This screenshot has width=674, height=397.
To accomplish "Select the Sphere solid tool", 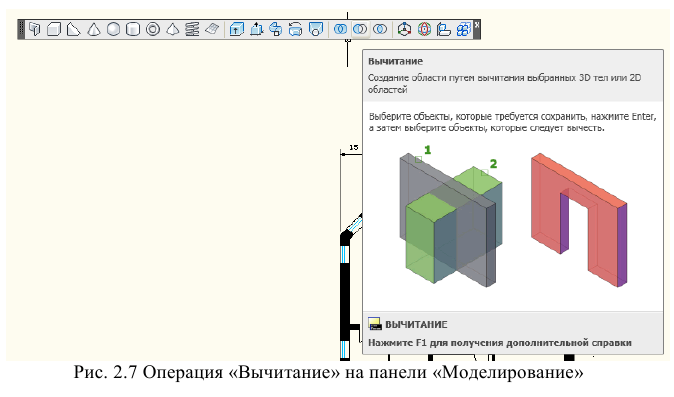I will 113,29.
